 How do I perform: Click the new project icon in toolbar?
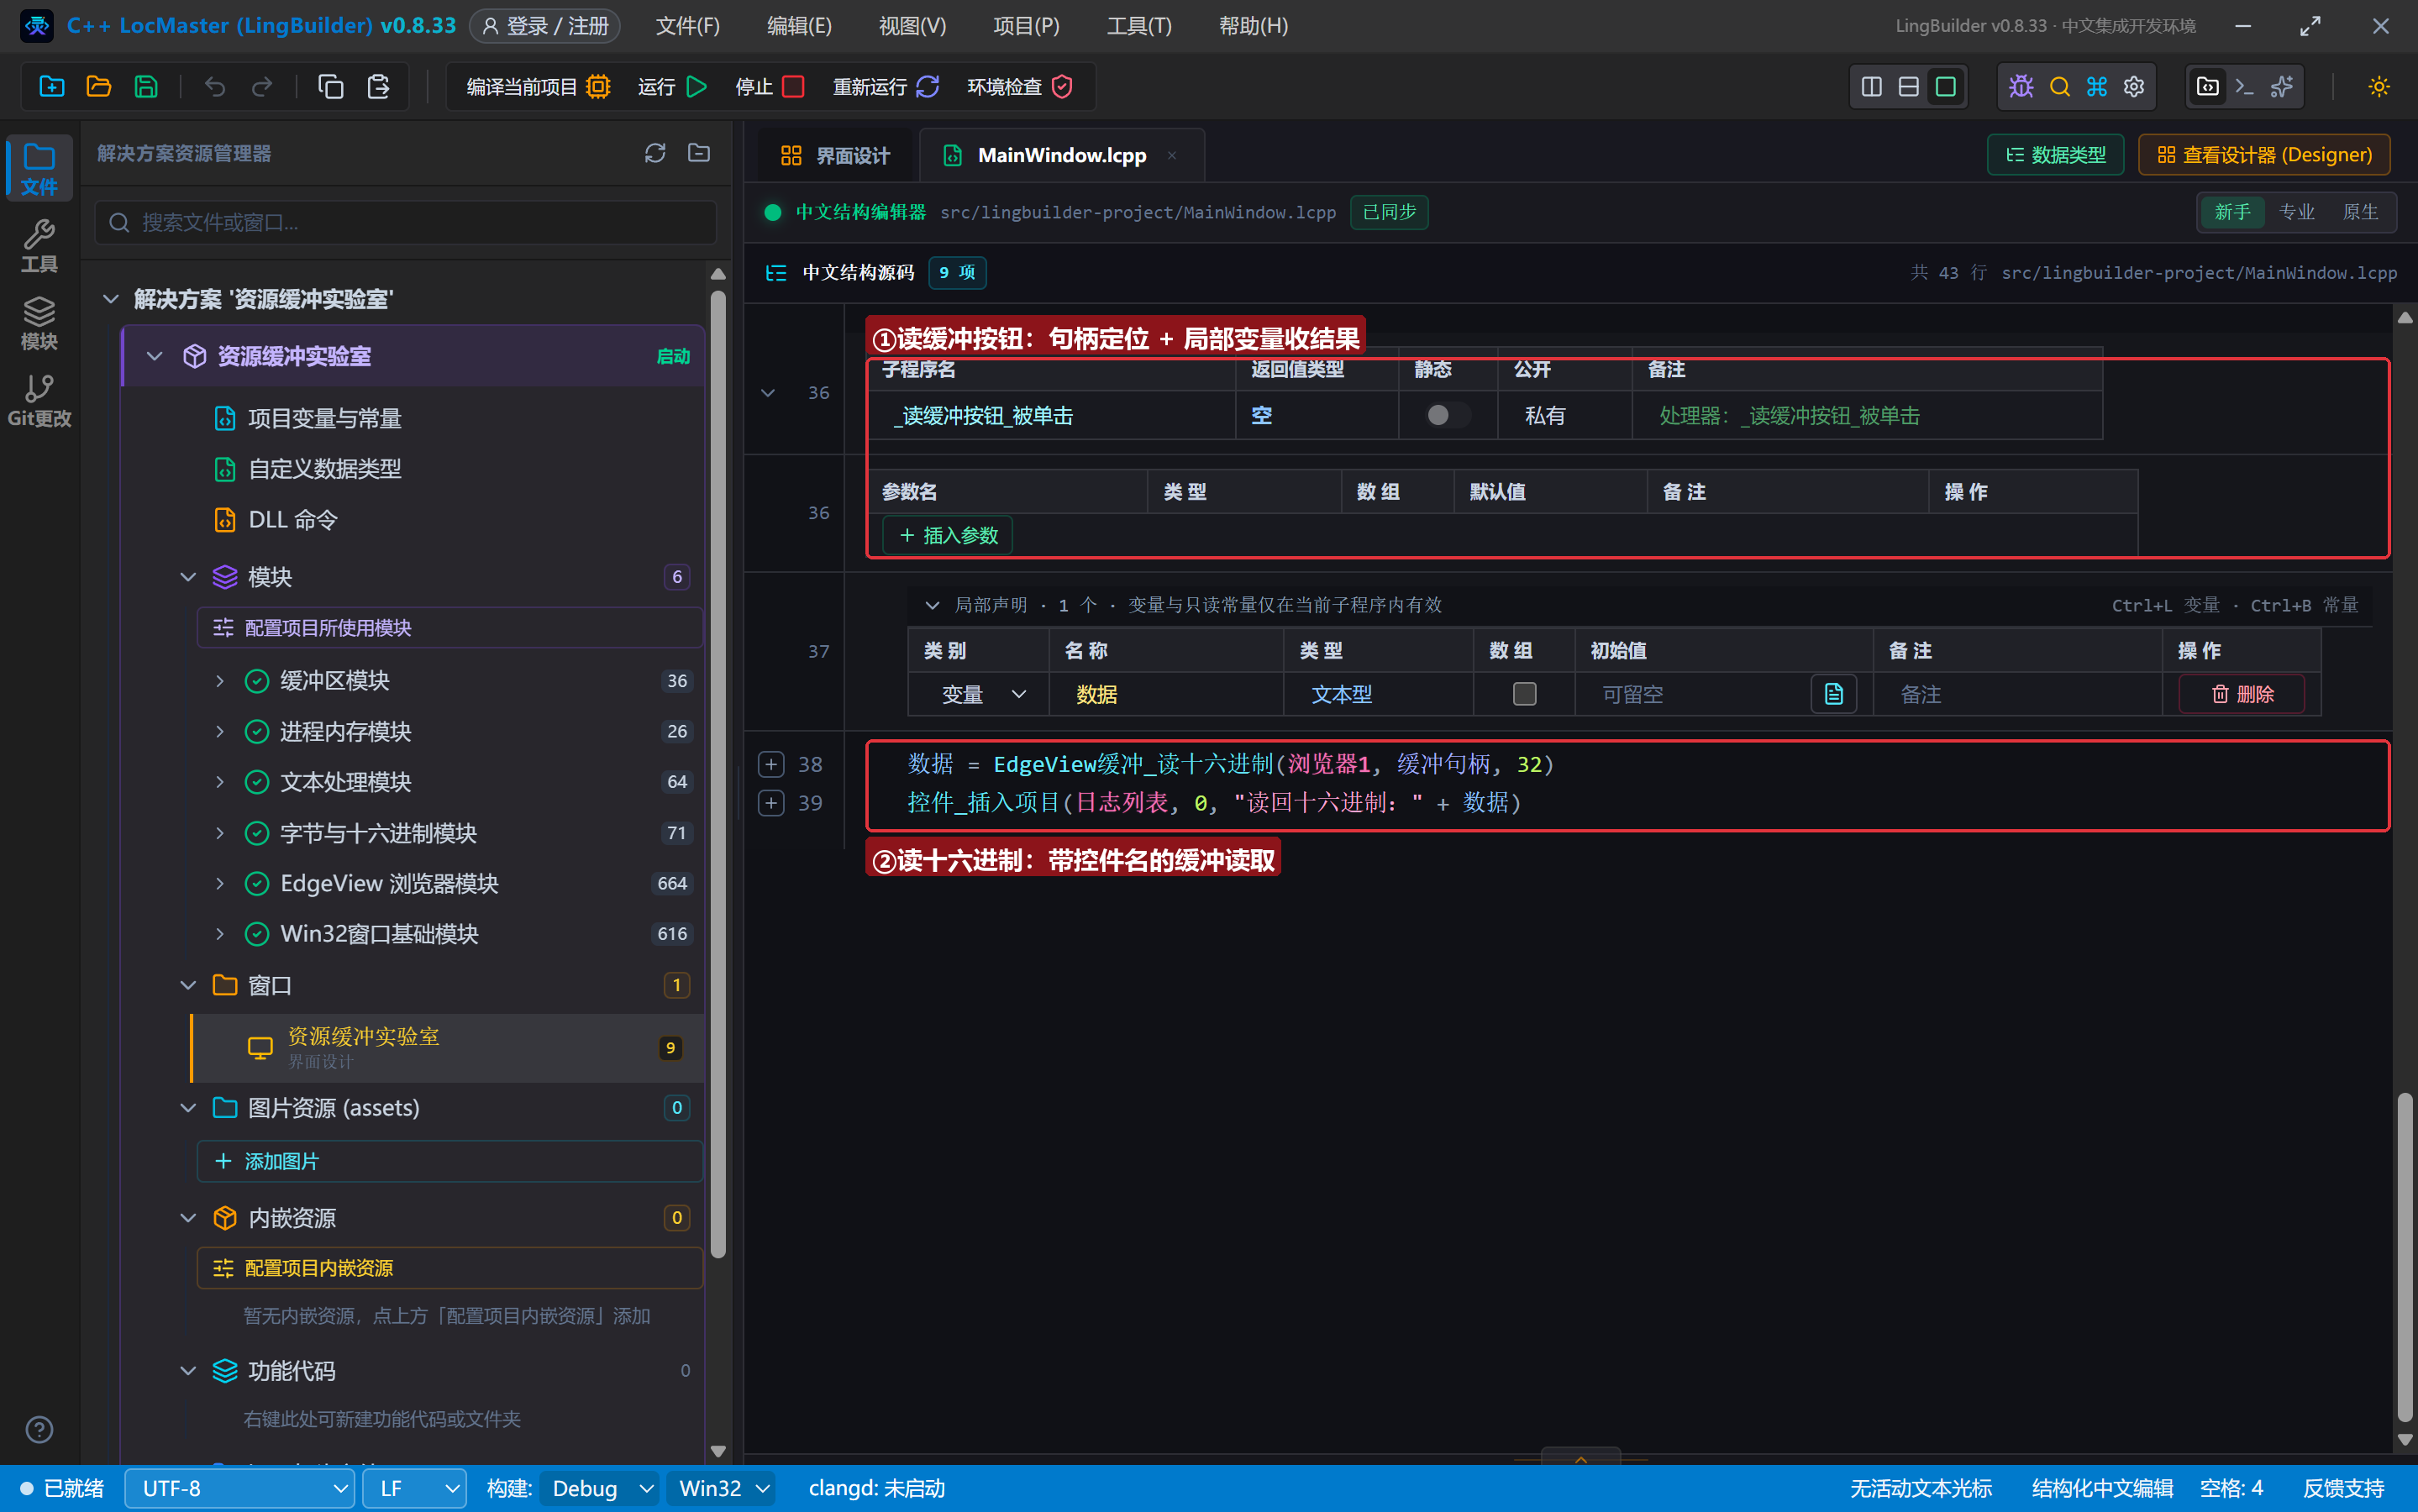(x=52, y=87)
